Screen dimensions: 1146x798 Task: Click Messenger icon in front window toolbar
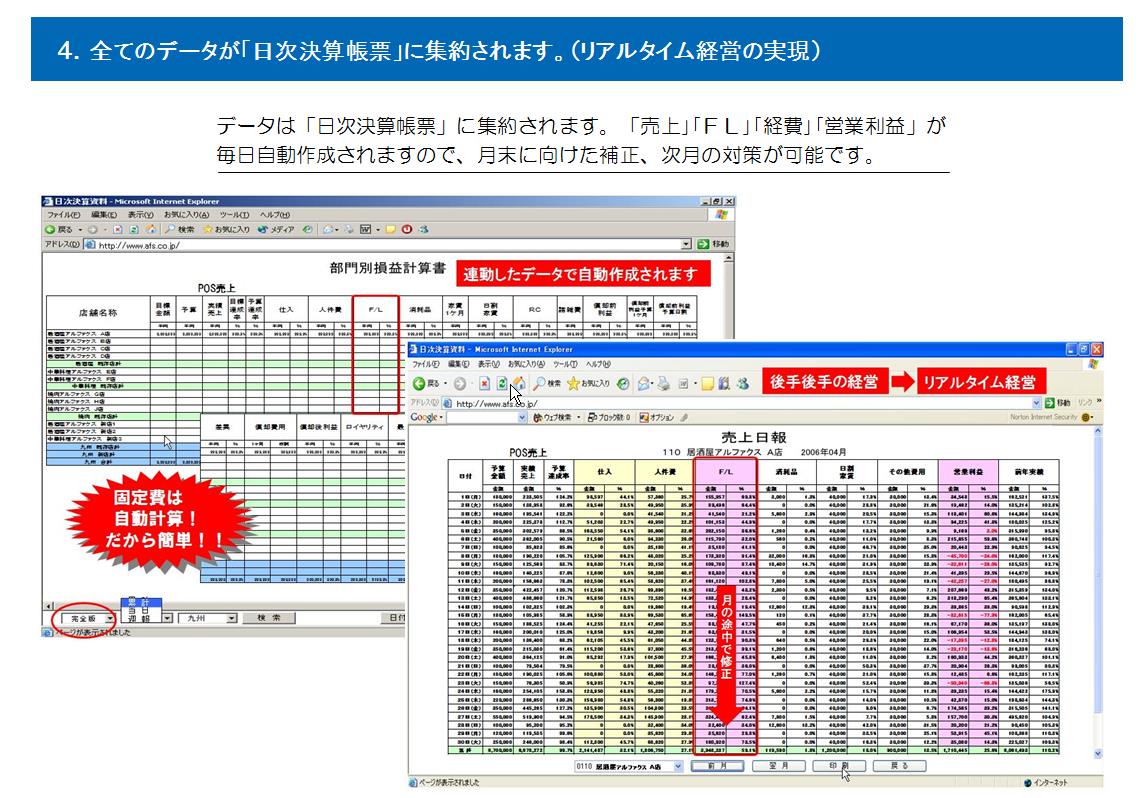[742, 384]
